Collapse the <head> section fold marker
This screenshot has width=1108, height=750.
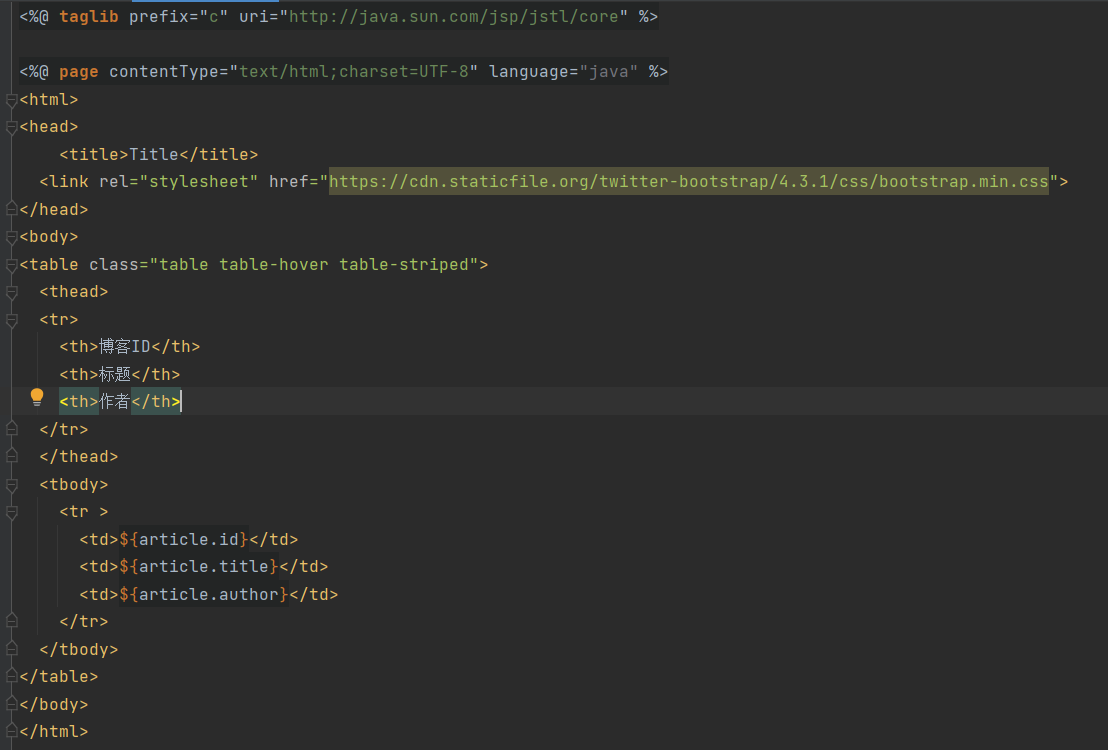(x=11, y=127)
